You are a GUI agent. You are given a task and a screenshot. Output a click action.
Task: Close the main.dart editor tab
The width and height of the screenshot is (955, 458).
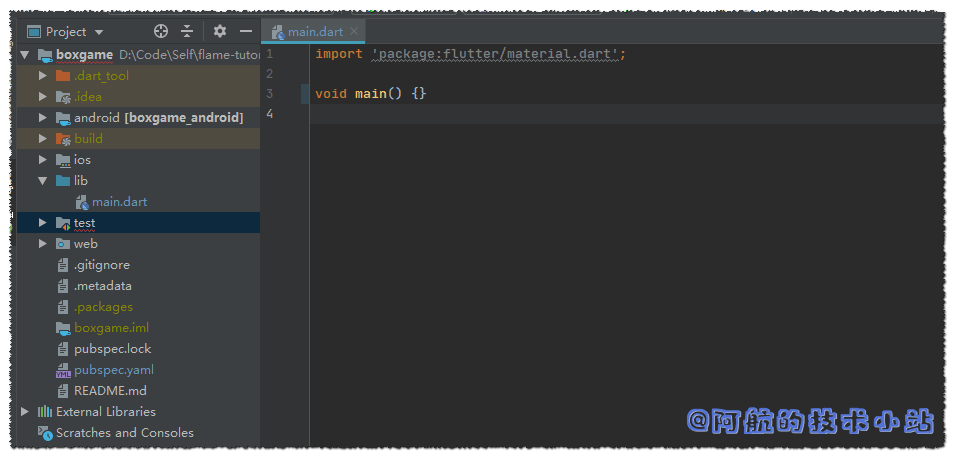355,32
